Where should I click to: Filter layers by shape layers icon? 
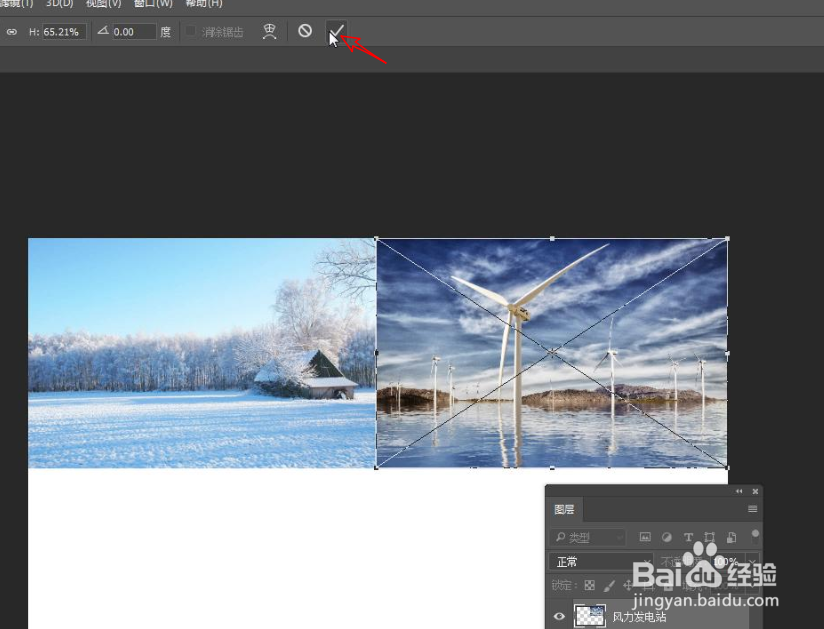pos(709,537)
